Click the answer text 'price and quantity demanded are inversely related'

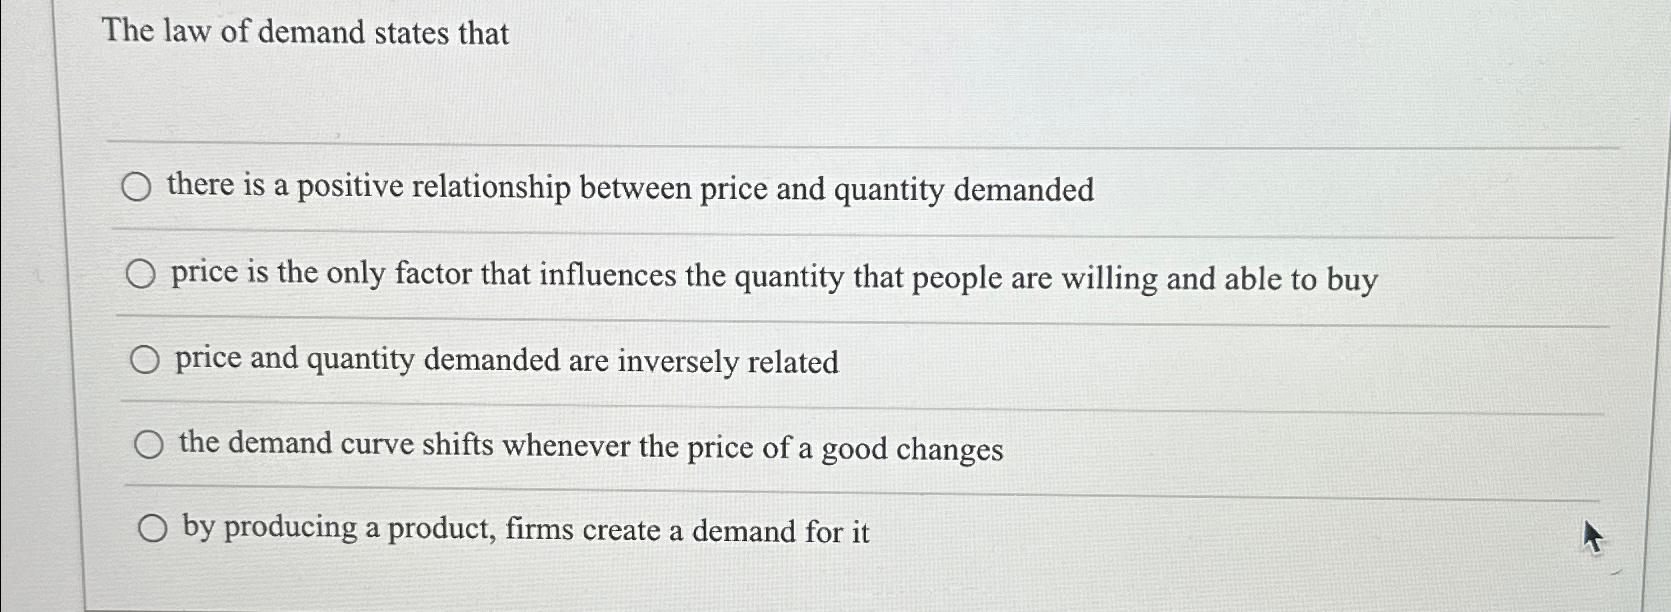(507, 361)
